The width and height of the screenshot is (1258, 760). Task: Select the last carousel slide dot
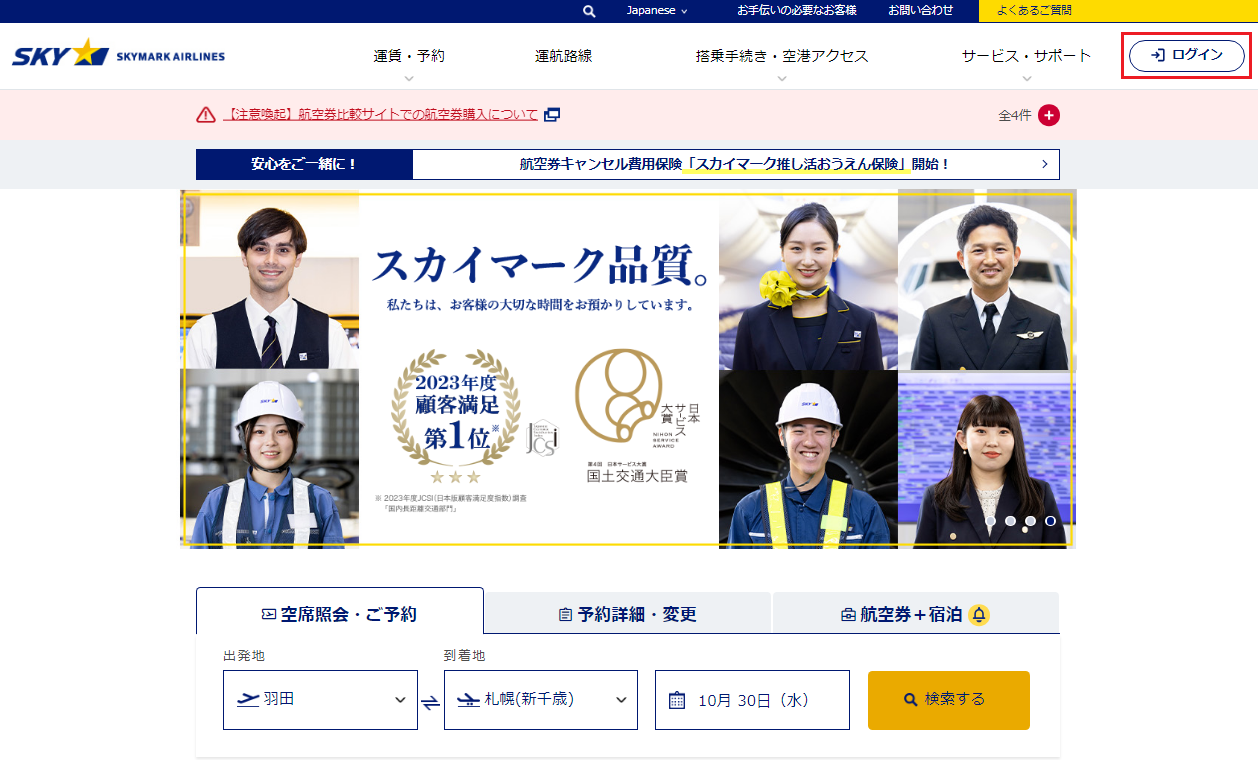tap(1050, 521)
